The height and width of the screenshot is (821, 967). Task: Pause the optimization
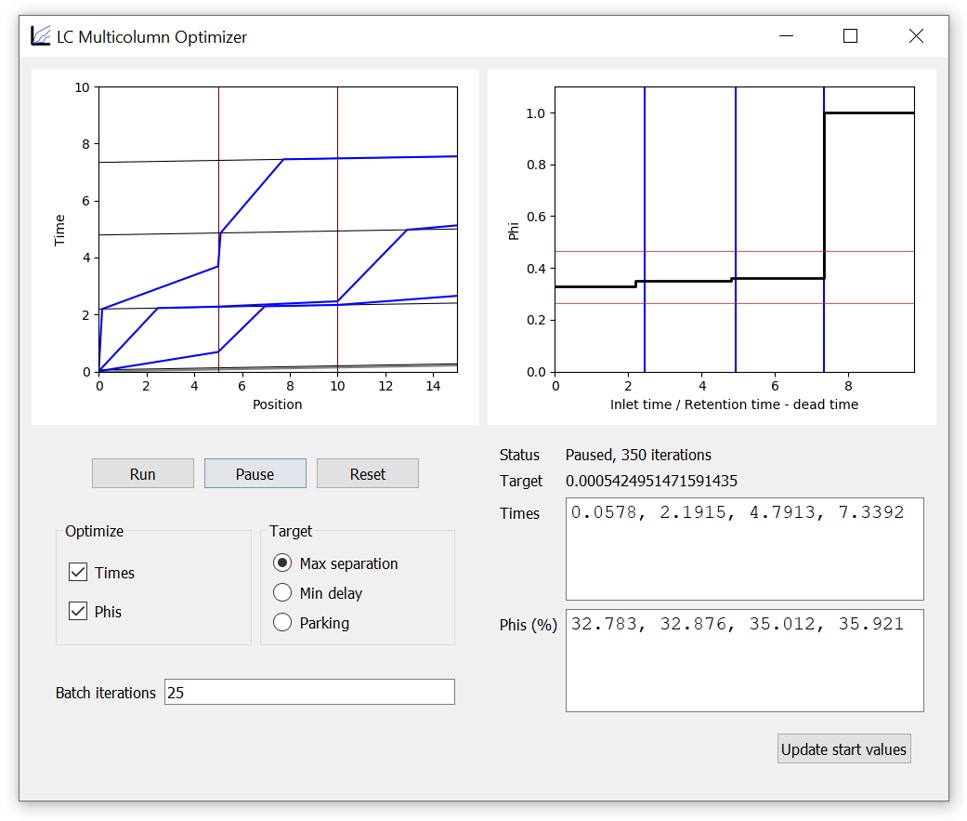(x=255, y=474)
